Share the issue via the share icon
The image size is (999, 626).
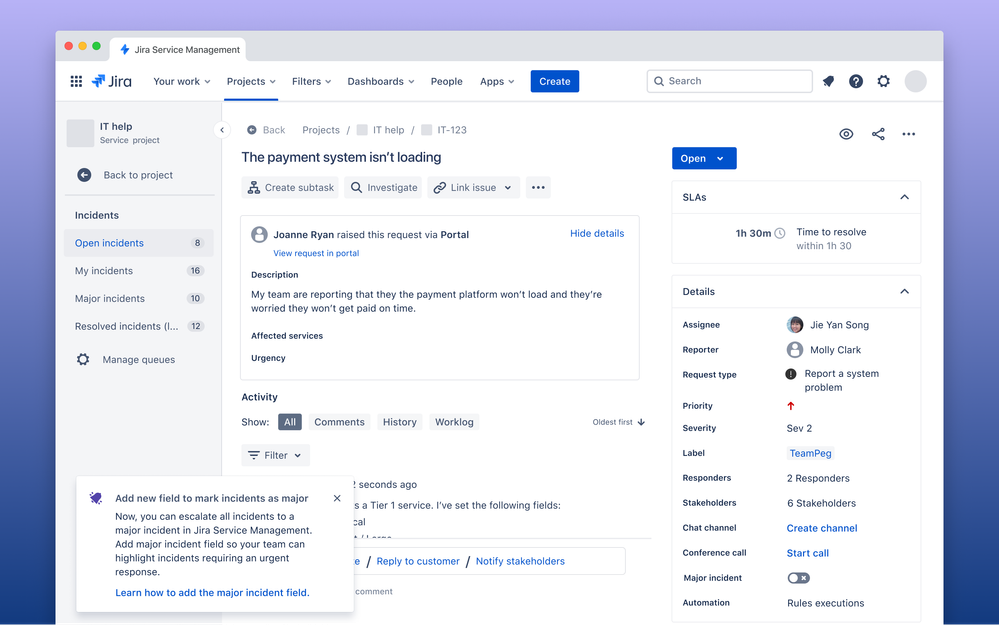click(878, 133)
